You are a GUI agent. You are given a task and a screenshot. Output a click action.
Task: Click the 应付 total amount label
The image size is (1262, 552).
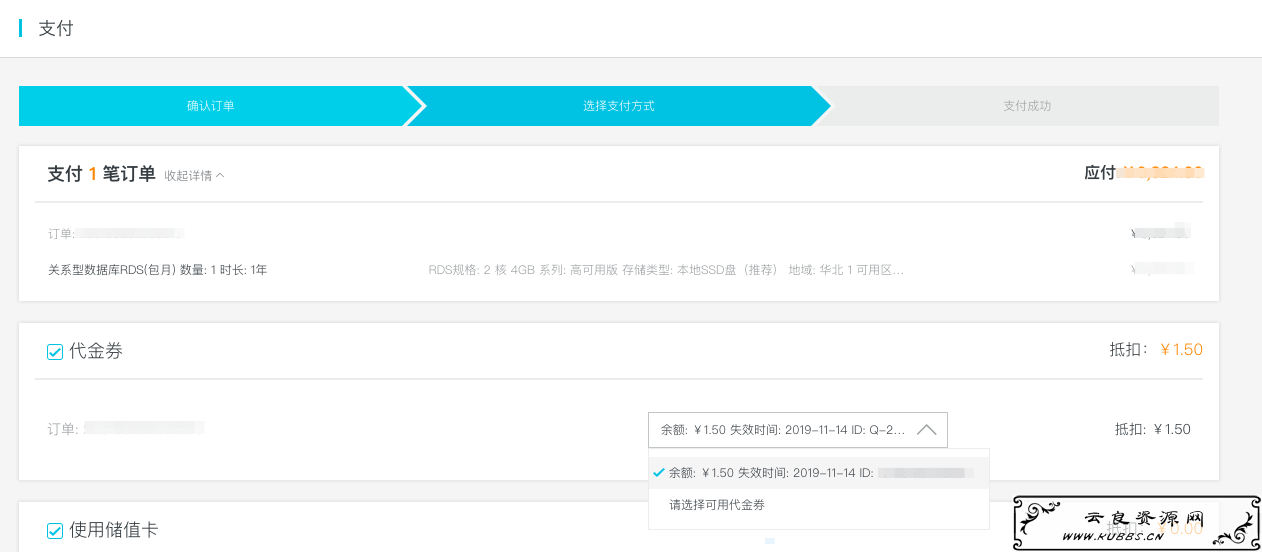[1099, 173]
